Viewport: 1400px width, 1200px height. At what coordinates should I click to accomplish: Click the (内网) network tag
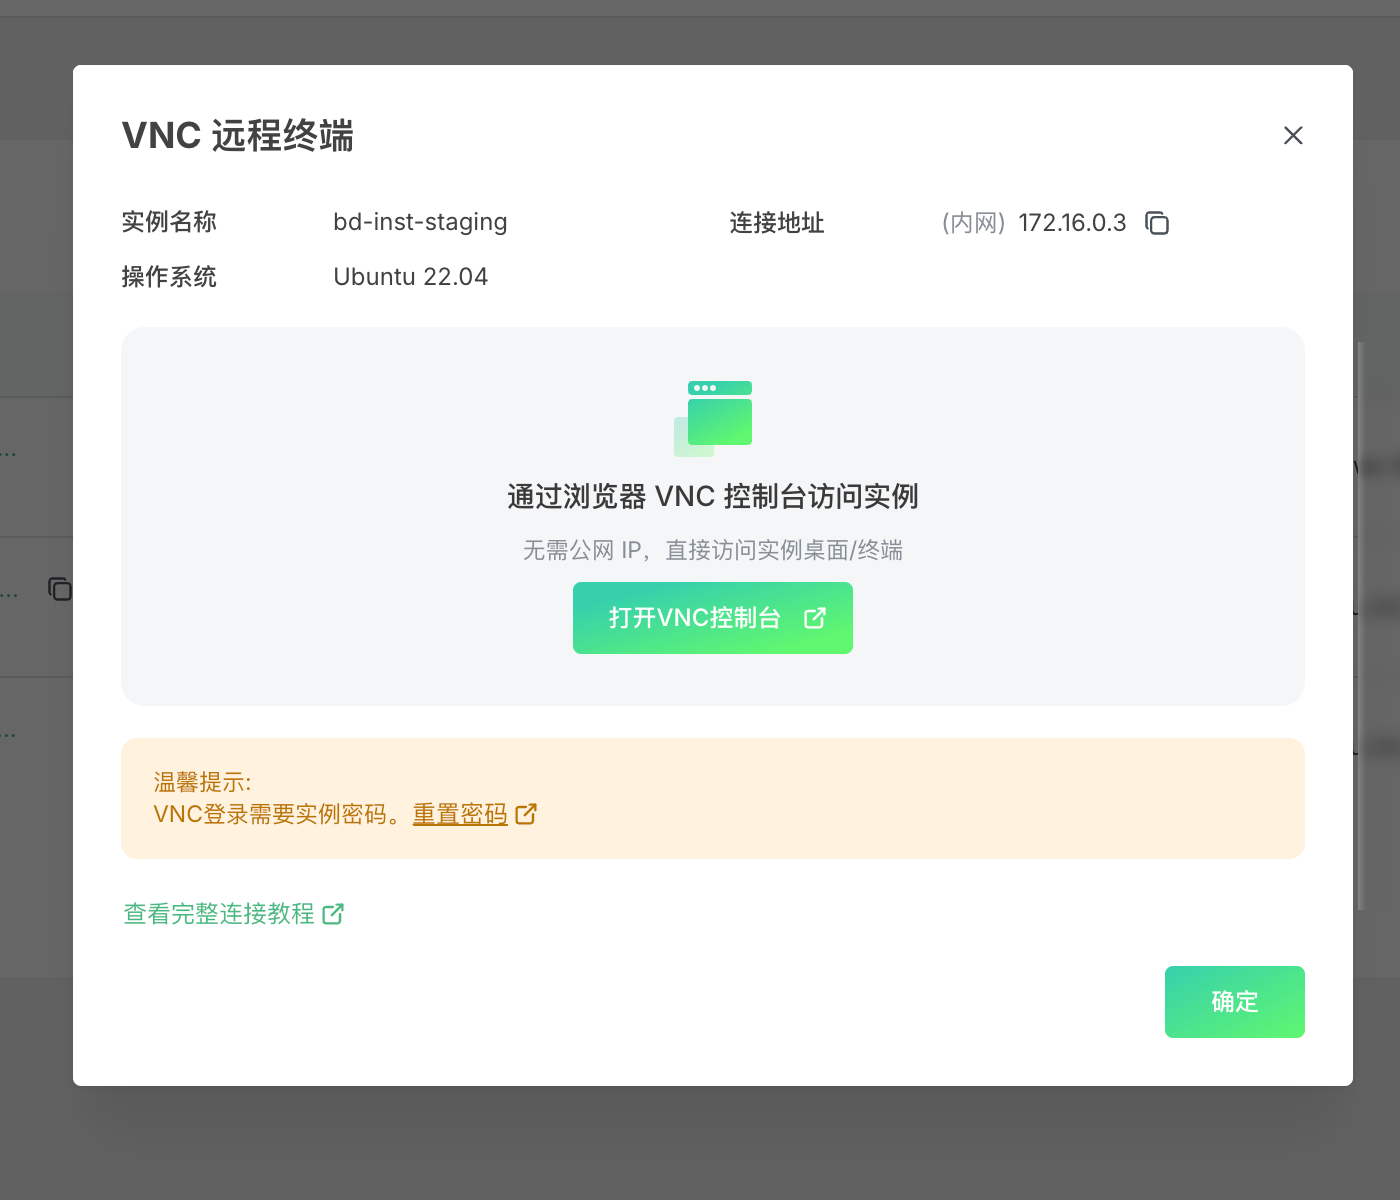point(974,223)
